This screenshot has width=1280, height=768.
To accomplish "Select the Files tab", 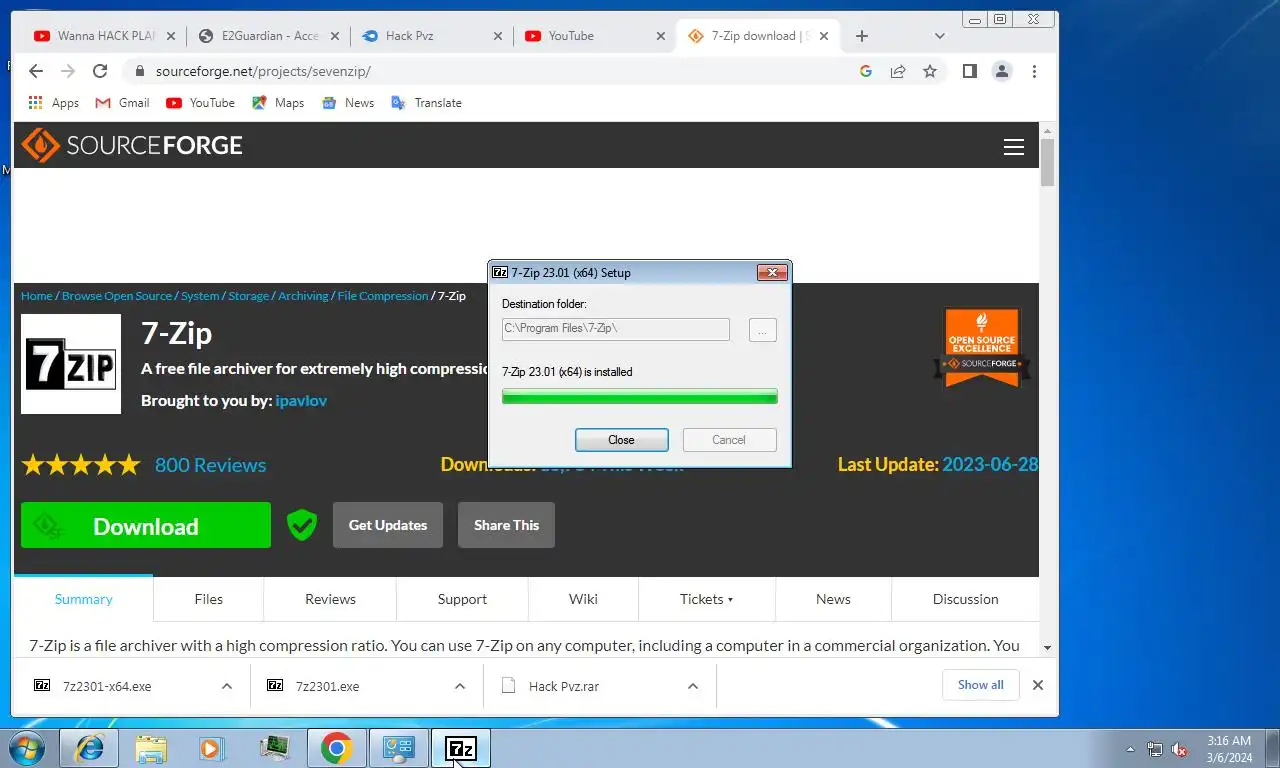I will (208, 599).
